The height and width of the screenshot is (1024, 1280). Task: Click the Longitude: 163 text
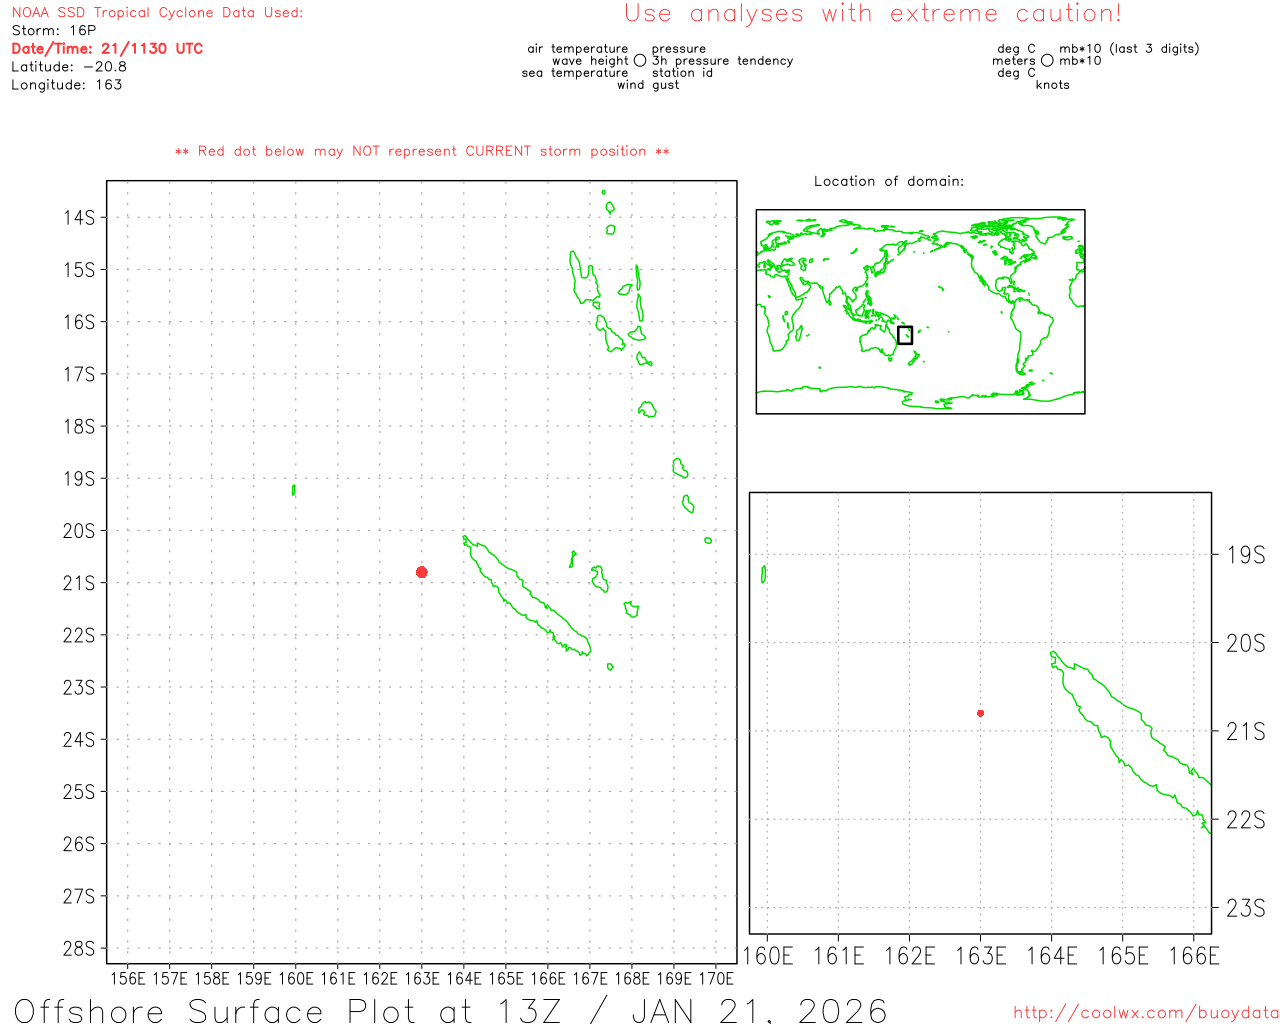pyautogui.click(x=67, y=85)
